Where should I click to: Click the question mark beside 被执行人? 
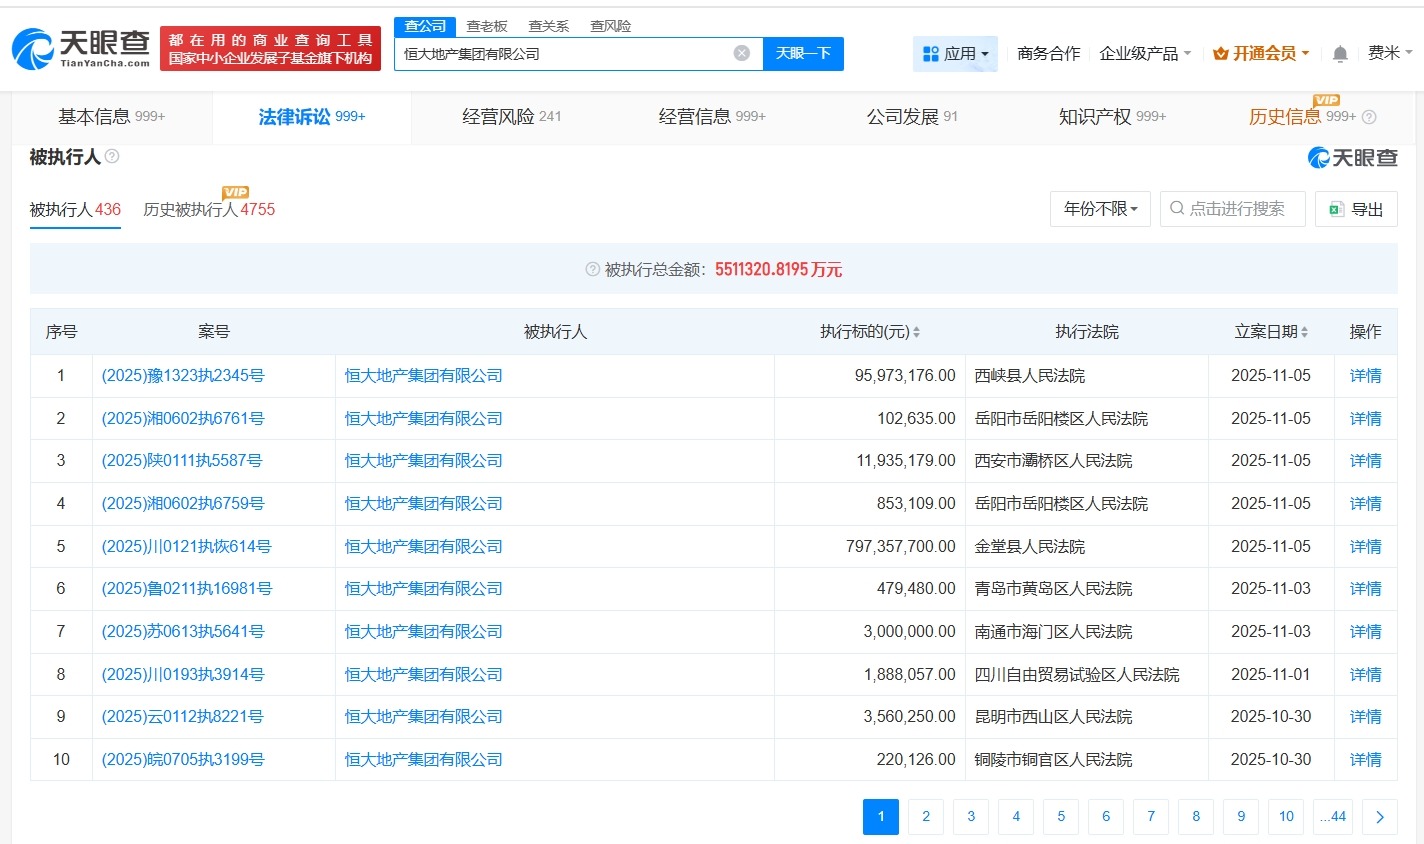pos(113,157)
